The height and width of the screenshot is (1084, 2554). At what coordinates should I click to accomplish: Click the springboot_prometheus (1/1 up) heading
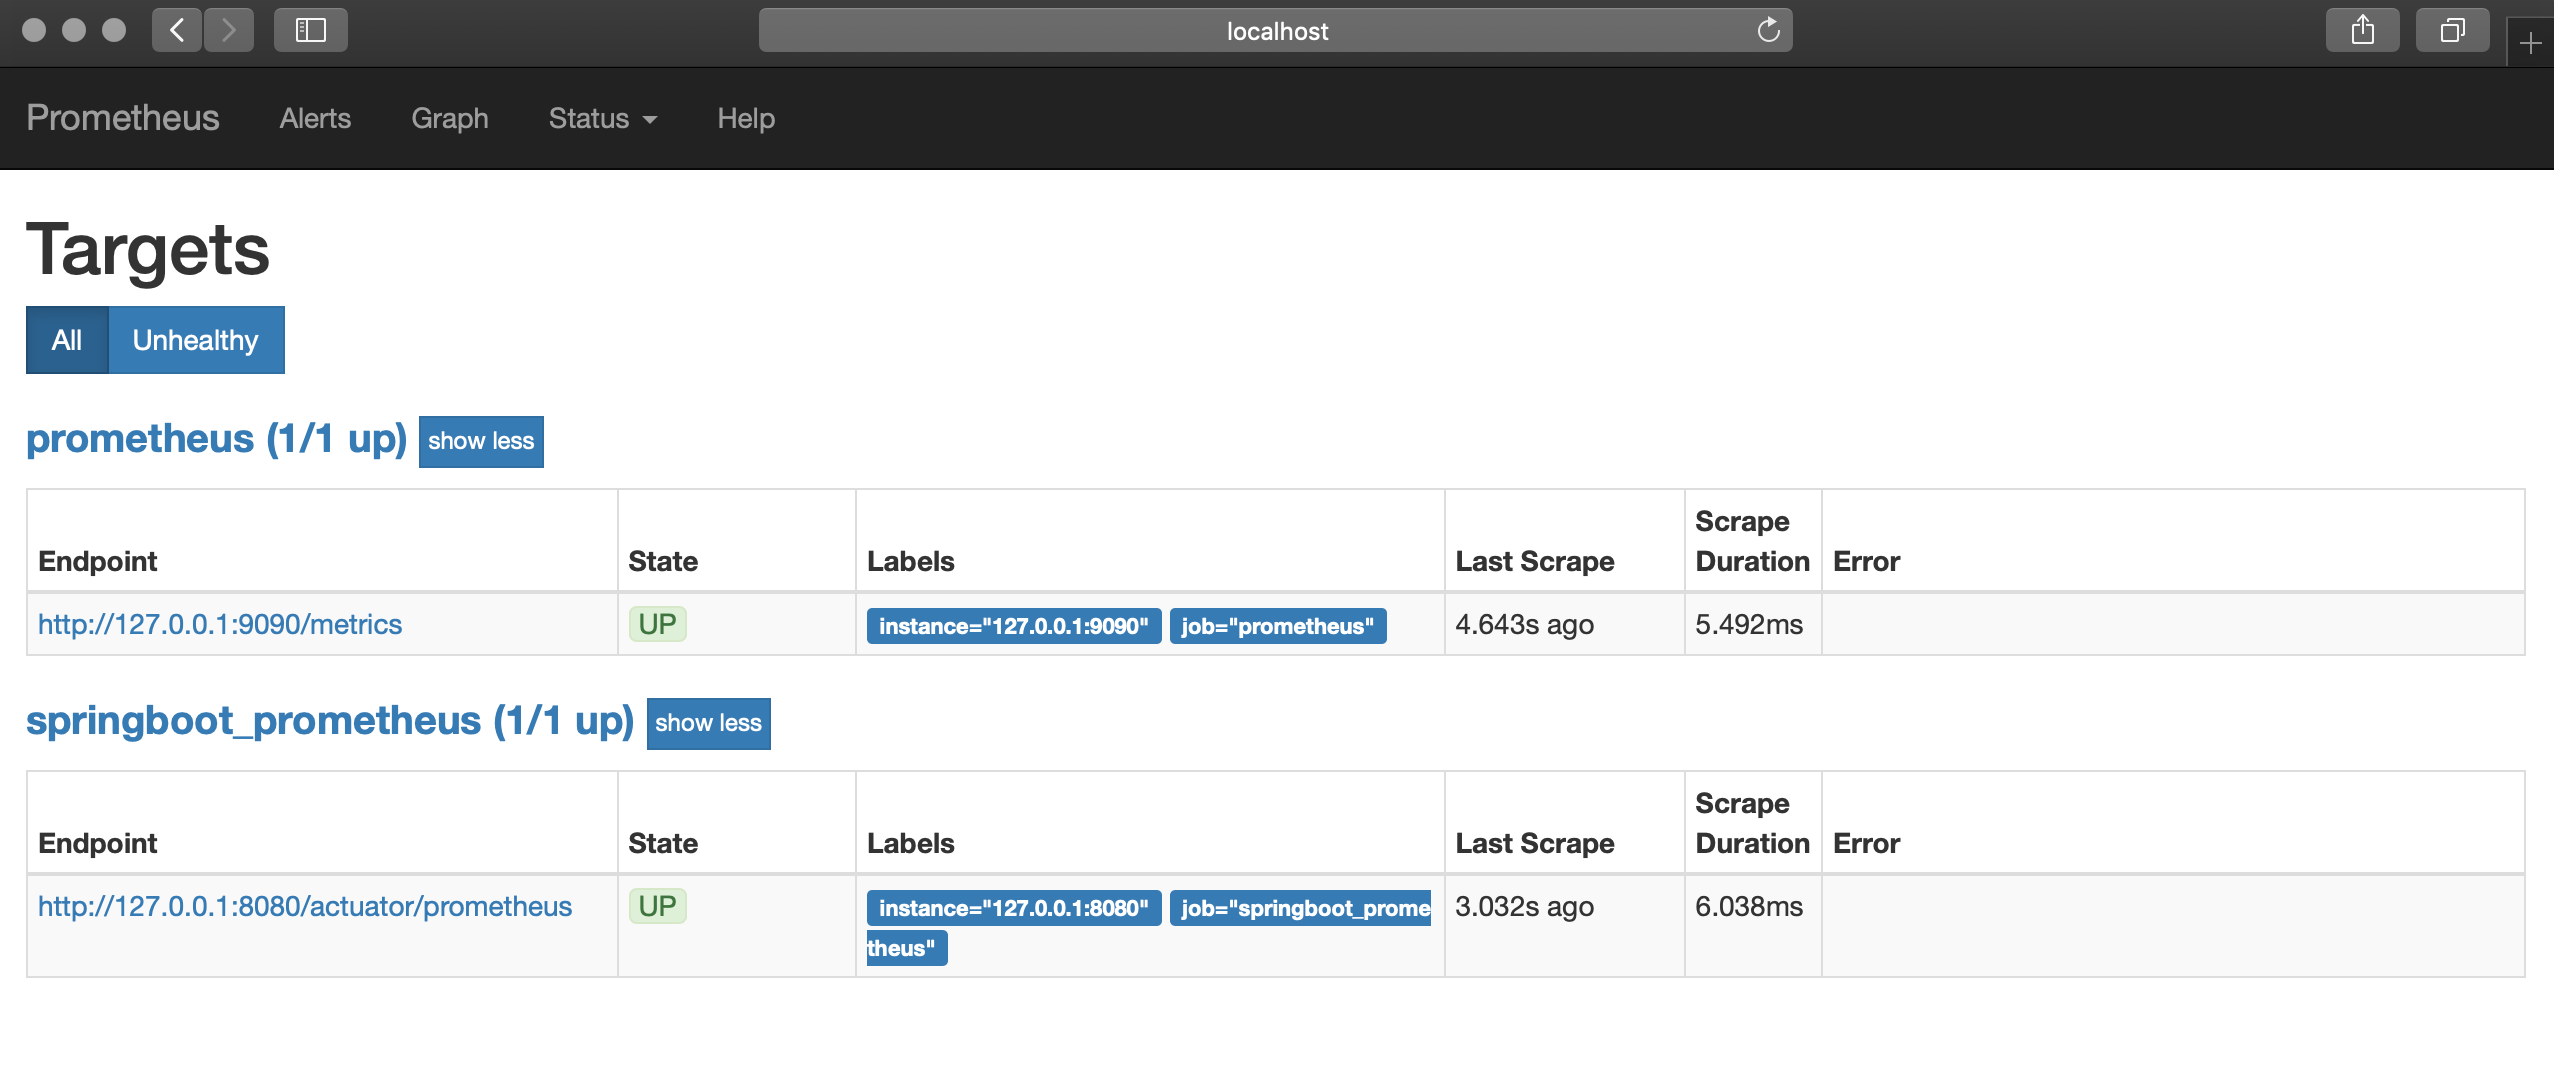pyautogui.click(x=330, y=721)
